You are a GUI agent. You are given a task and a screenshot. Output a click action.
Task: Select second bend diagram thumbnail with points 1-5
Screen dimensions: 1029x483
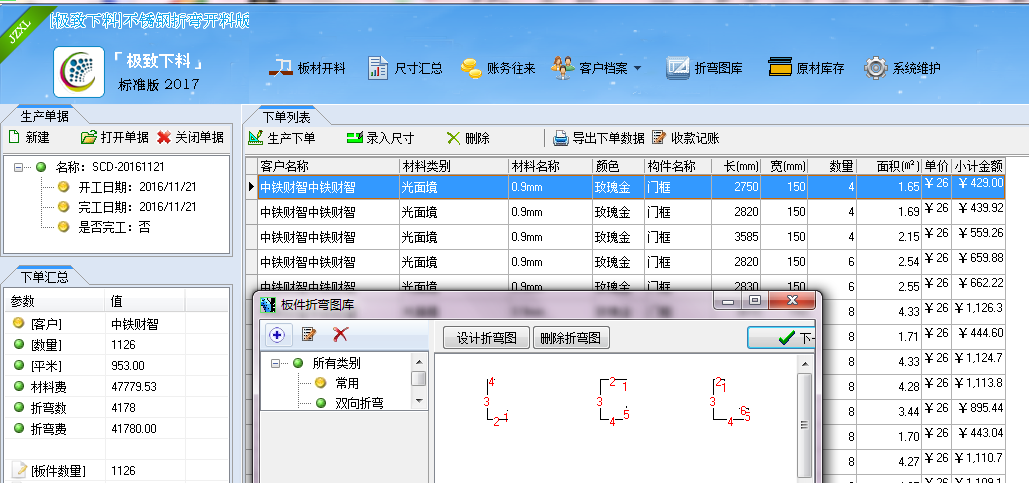click(613, 402)
